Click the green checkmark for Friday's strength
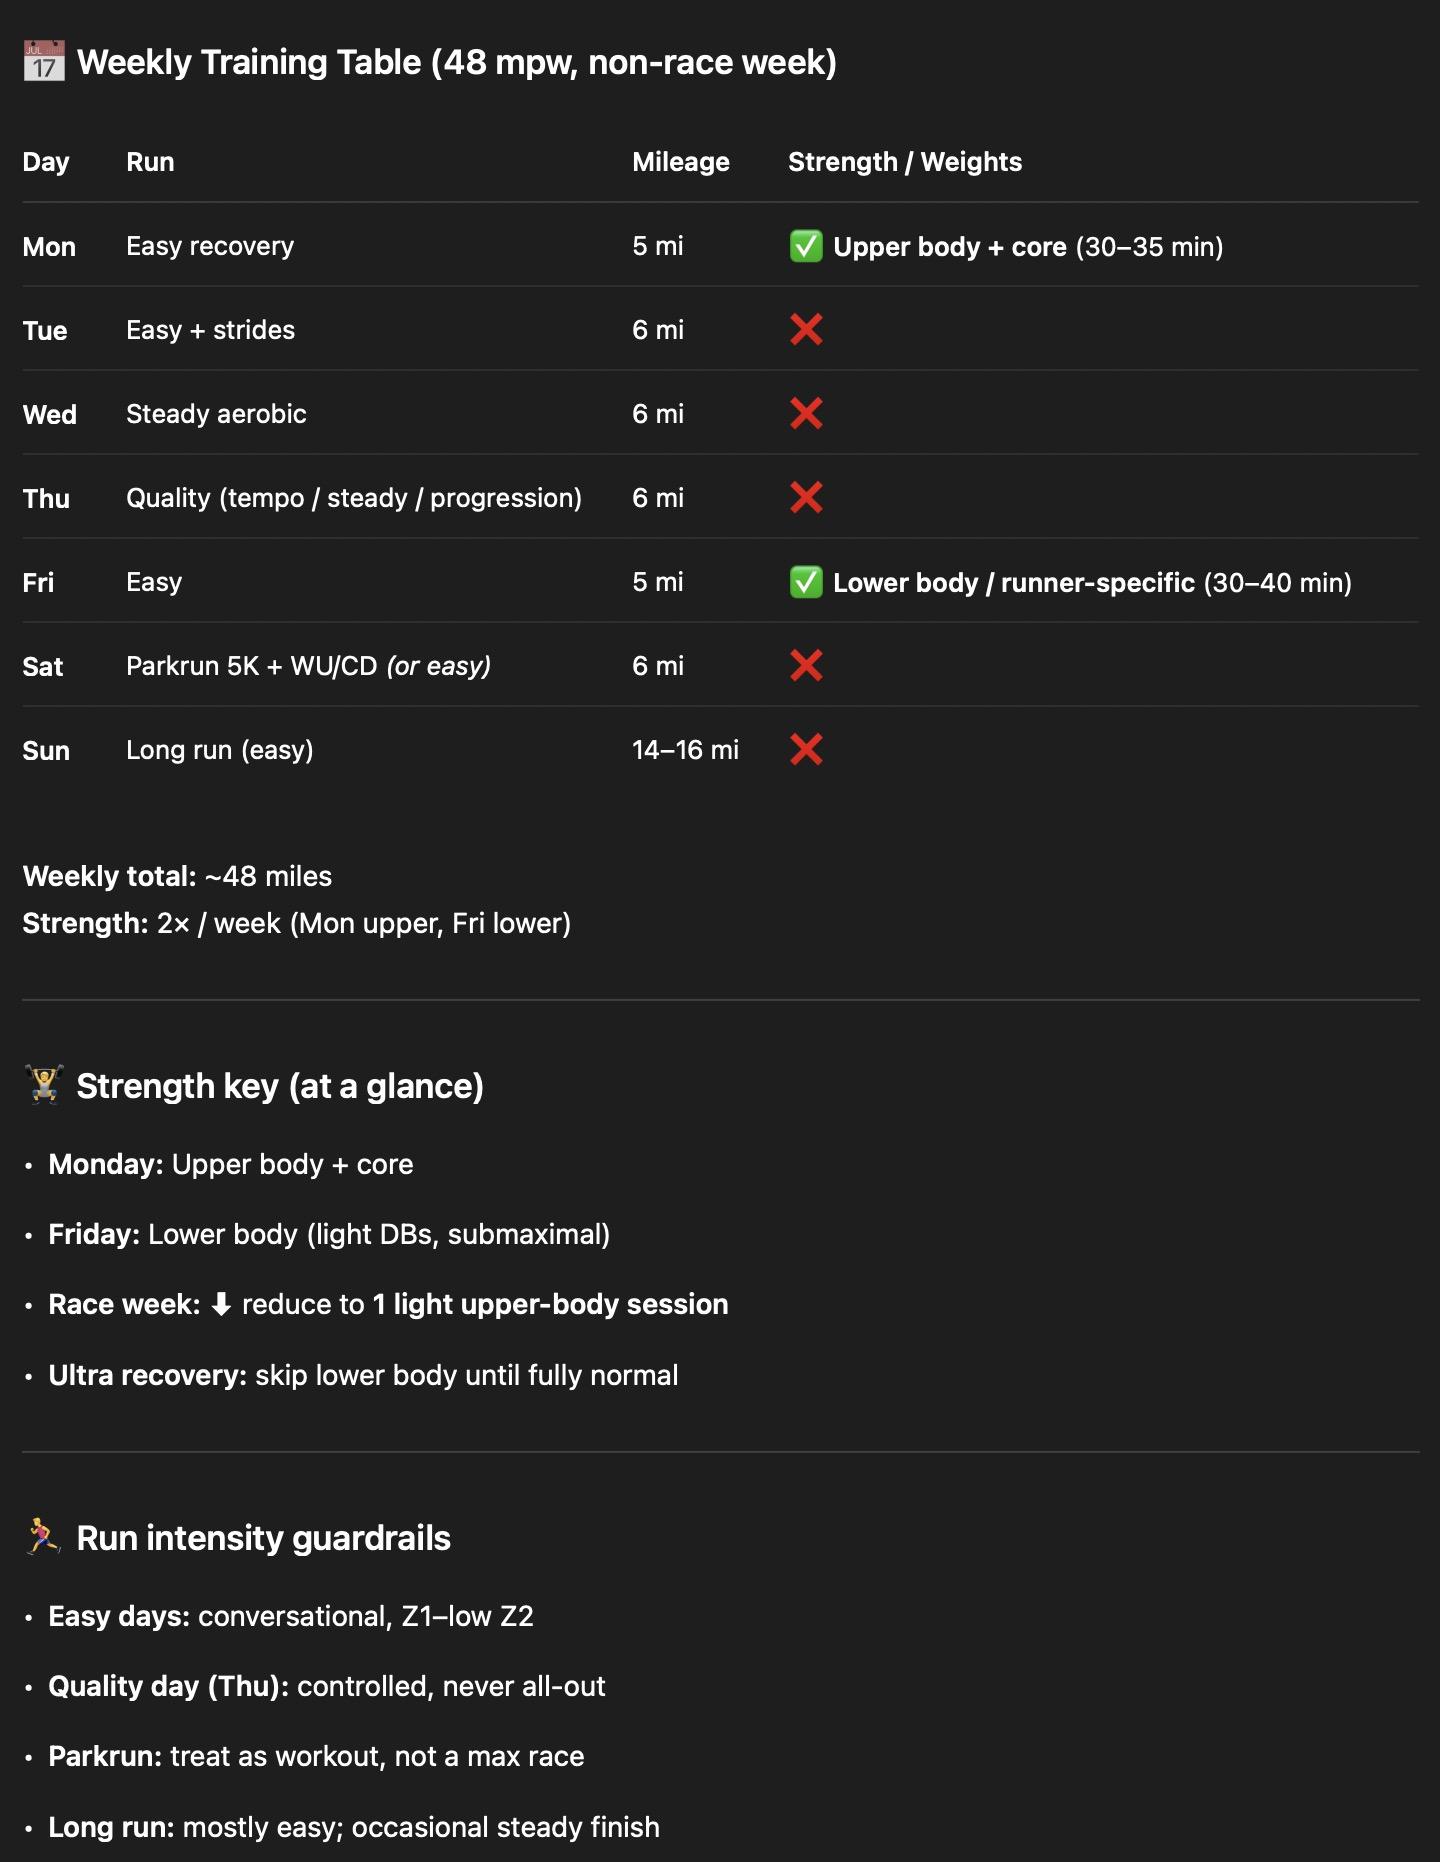 [806, 582]
